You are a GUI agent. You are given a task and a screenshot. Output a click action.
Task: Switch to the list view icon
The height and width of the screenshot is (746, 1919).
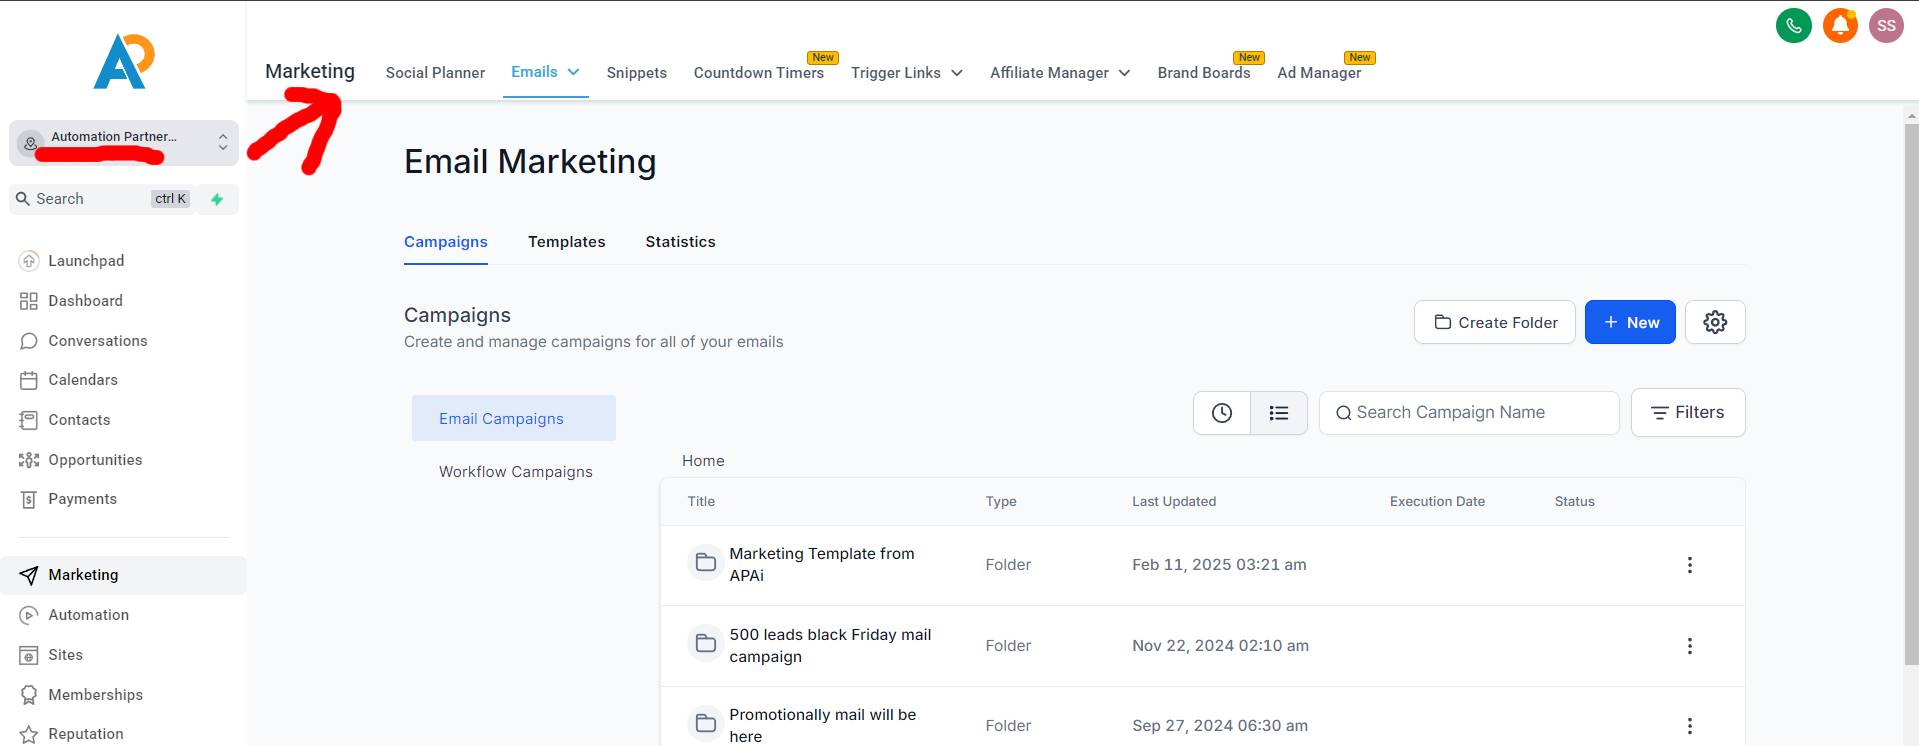[x=1279, y=413]
